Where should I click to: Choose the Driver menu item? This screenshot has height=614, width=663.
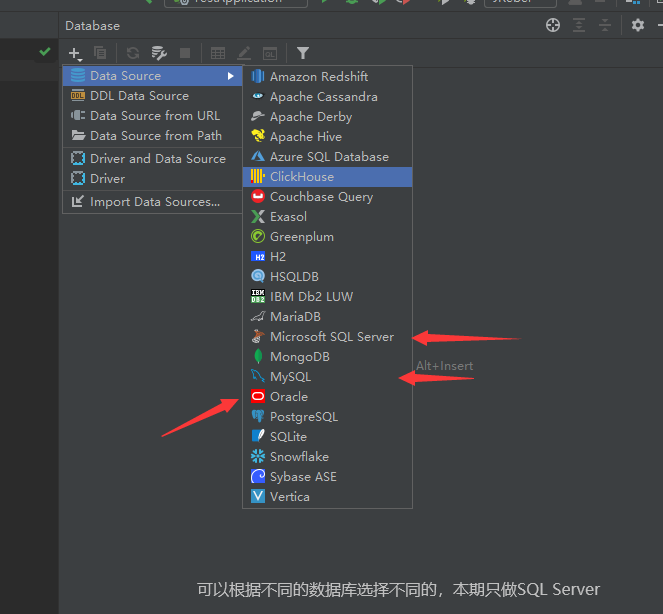tap(152, 178)
